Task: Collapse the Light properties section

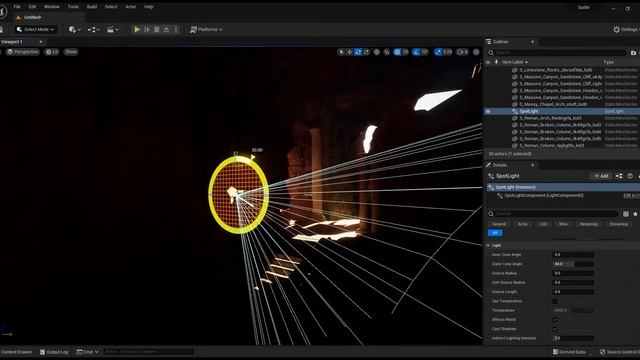Action: [x=488, y=245]
